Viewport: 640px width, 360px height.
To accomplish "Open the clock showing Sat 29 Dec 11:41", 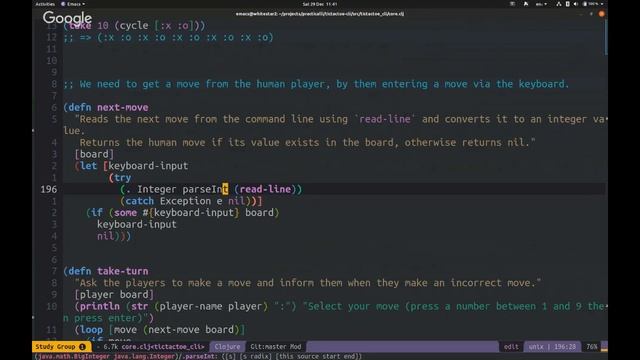I will (320, 4).
